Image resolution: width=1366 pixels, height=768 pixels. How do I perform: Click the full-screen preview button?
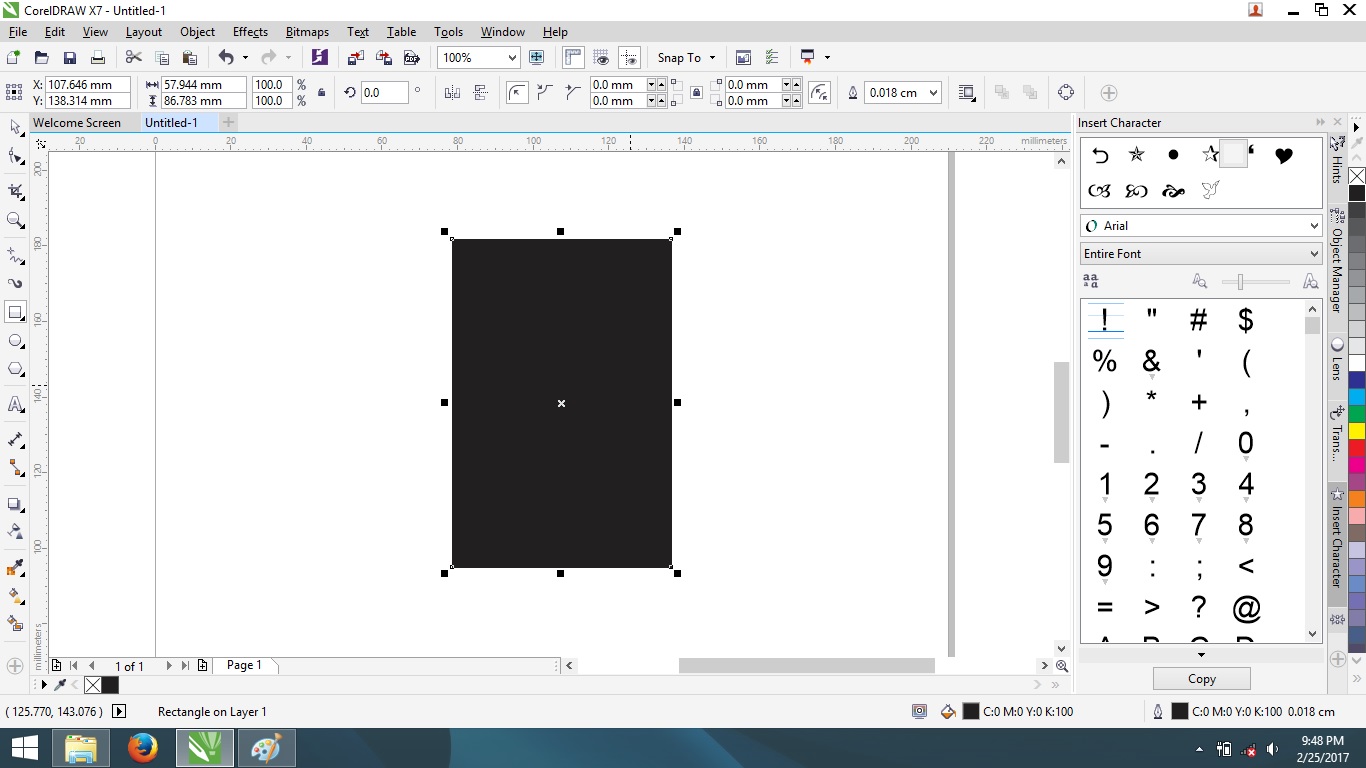click(535, 57)
